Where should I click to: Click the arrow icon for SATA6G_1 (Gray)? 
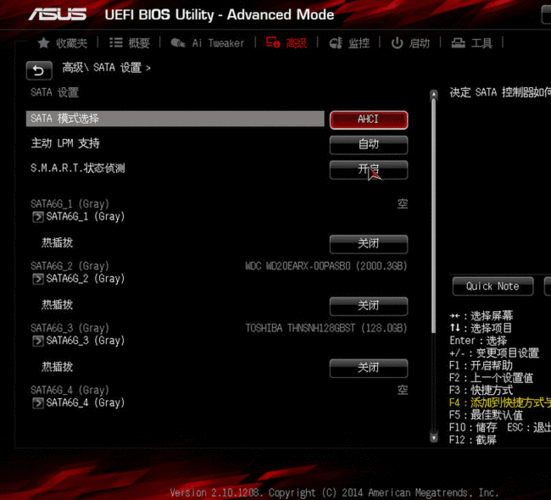pyautogui.click(x=38, y=217)
